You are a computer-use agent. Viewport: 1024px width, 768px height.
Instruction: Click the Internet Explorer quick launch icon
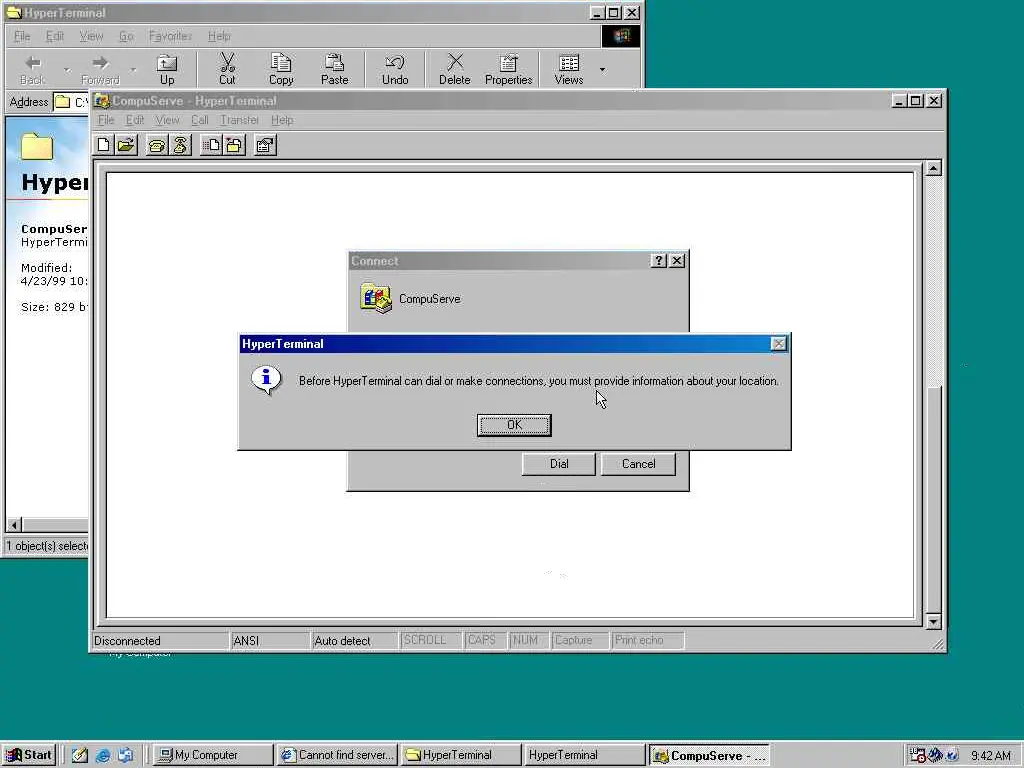click(103, 755)
